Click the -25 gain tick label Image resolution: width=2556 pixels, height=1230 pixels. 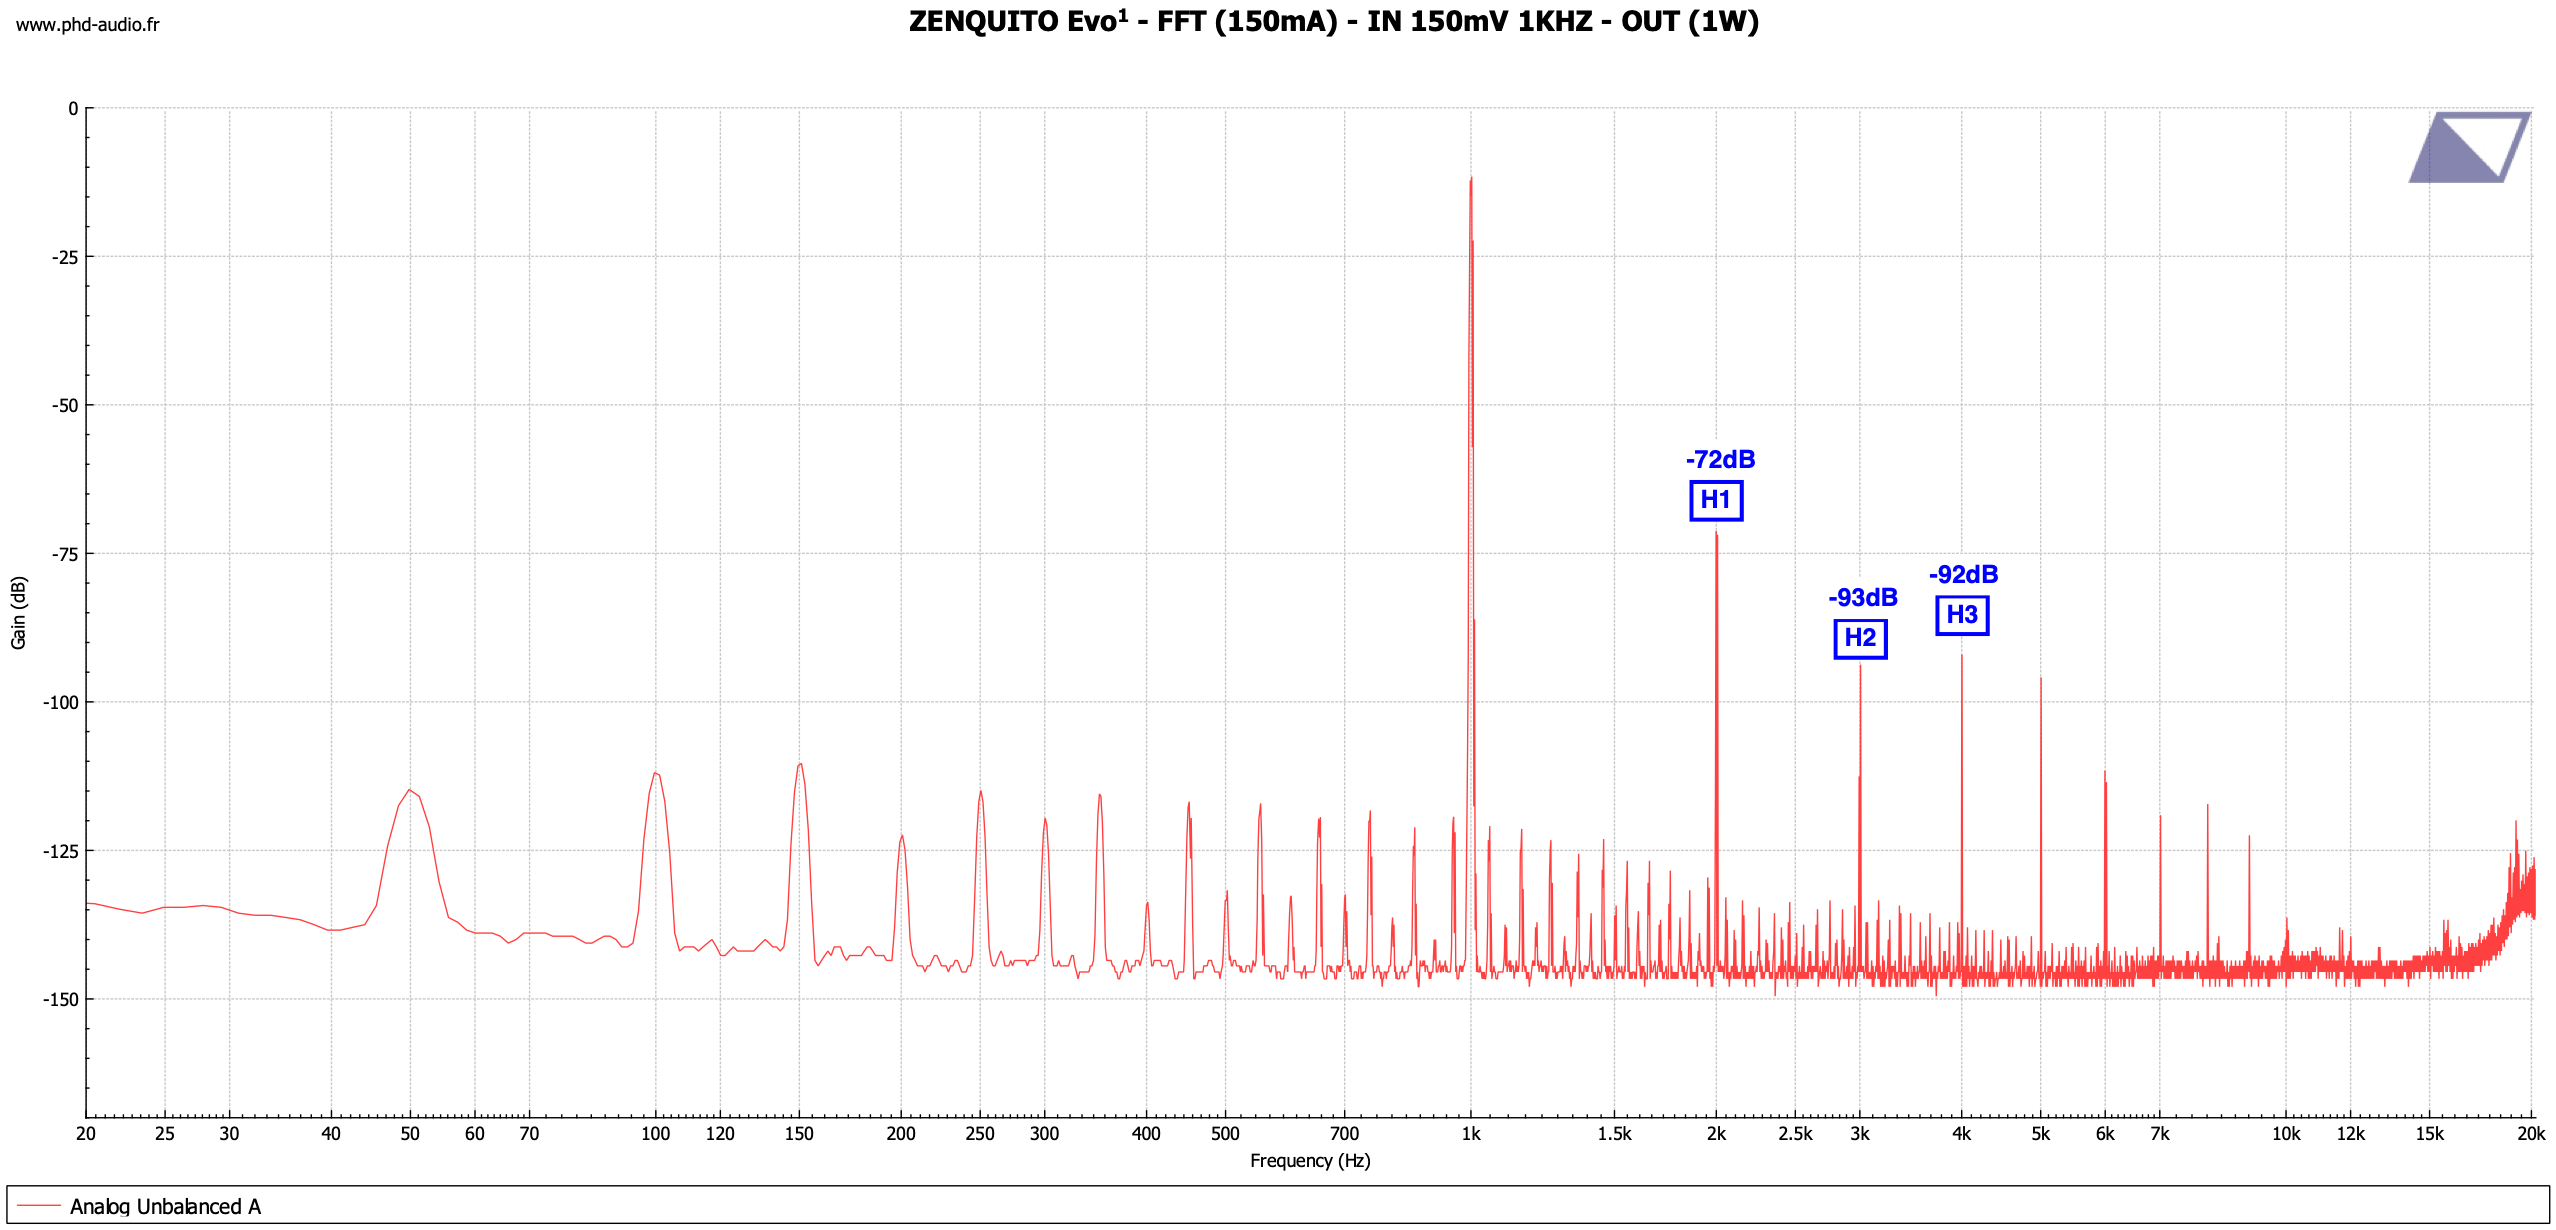click(x=65, y=258)
